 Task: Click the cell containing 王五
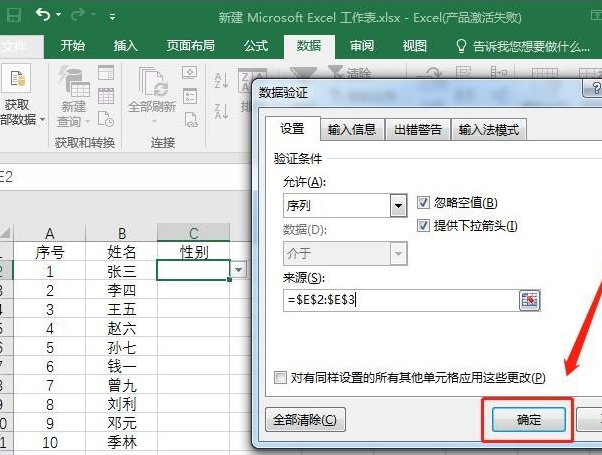pyautogui.click(x=121, y=309)
